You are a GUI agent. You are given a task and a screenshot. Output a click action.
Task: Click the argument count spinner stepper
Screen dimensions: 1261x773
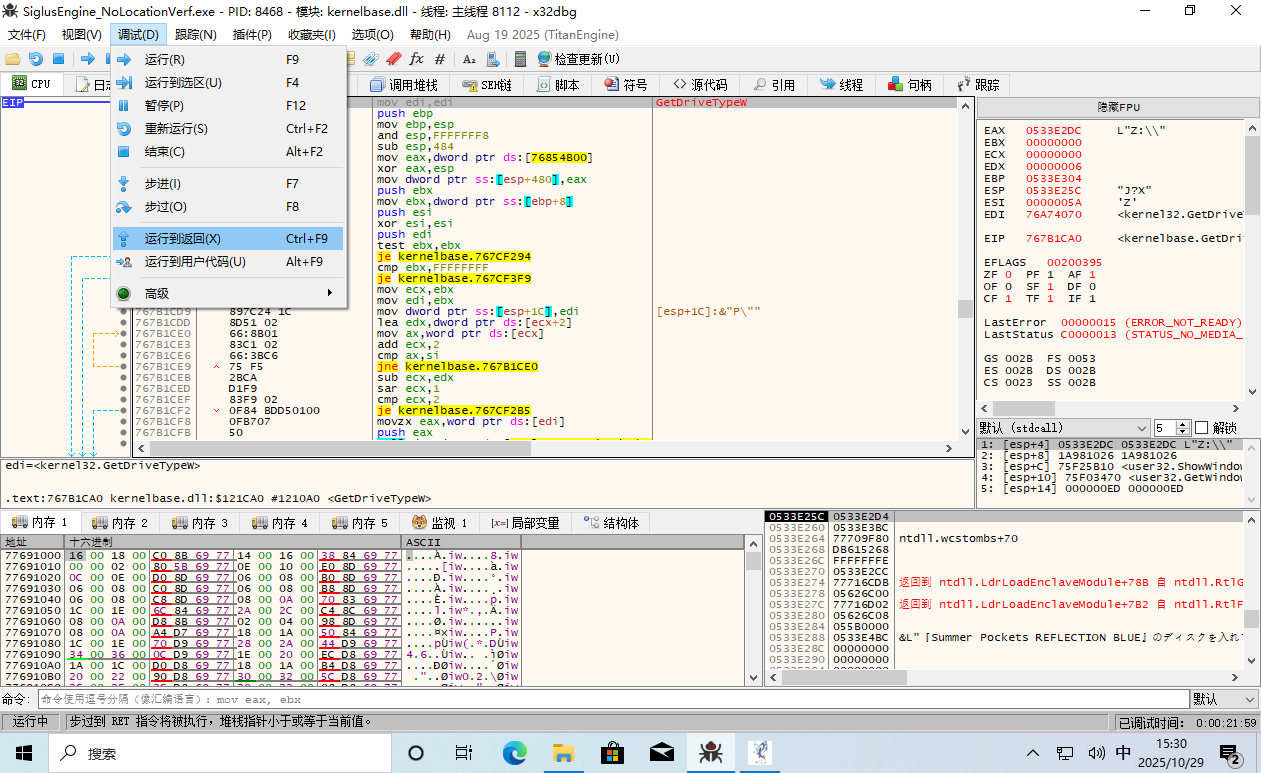pyautogui.click(x=1183, y=427)
